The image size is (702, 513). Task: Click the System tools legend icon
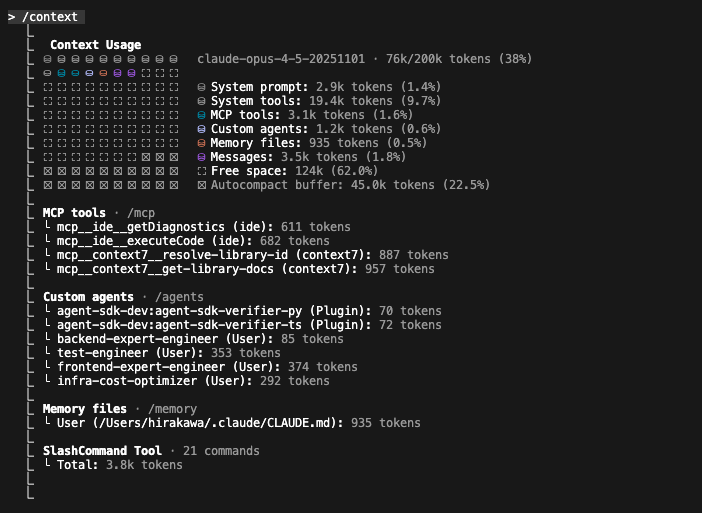coord(202,101)
